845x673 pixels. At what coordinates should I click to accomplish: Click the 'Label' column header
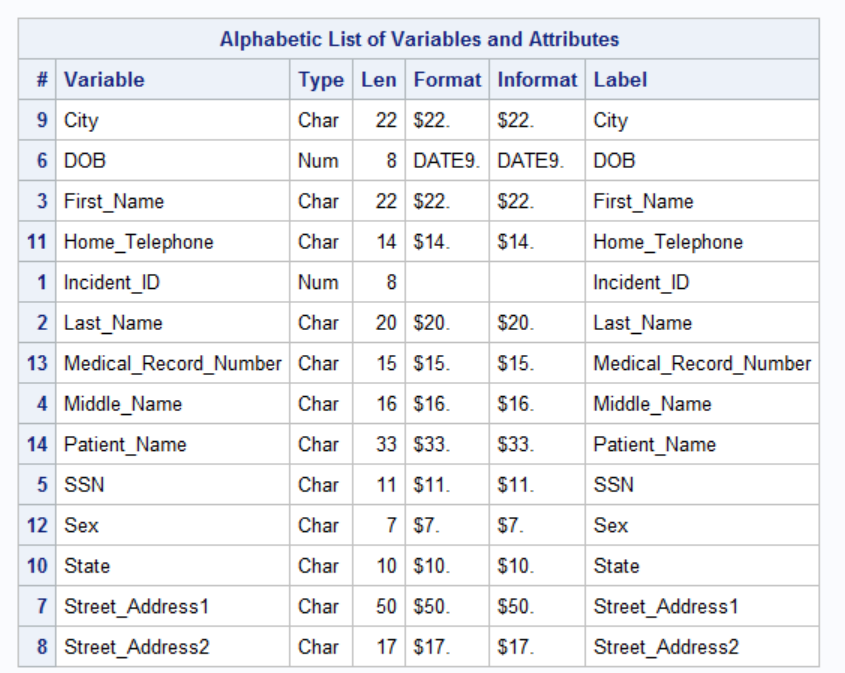tap(620, 80)
